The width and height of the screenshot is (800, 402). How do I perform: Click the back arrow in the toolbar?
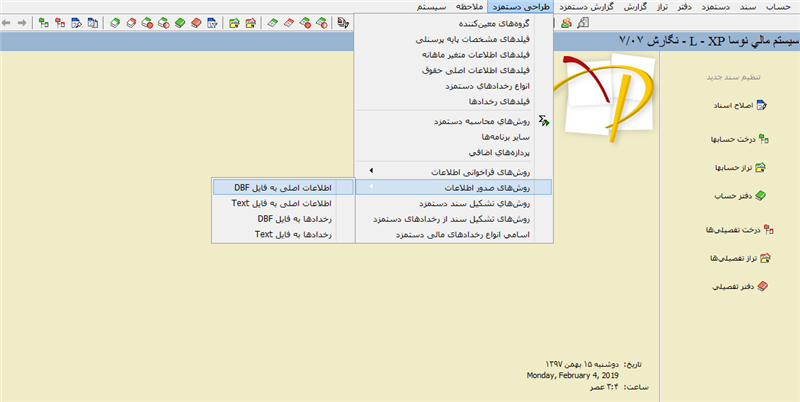pos(7,21)
